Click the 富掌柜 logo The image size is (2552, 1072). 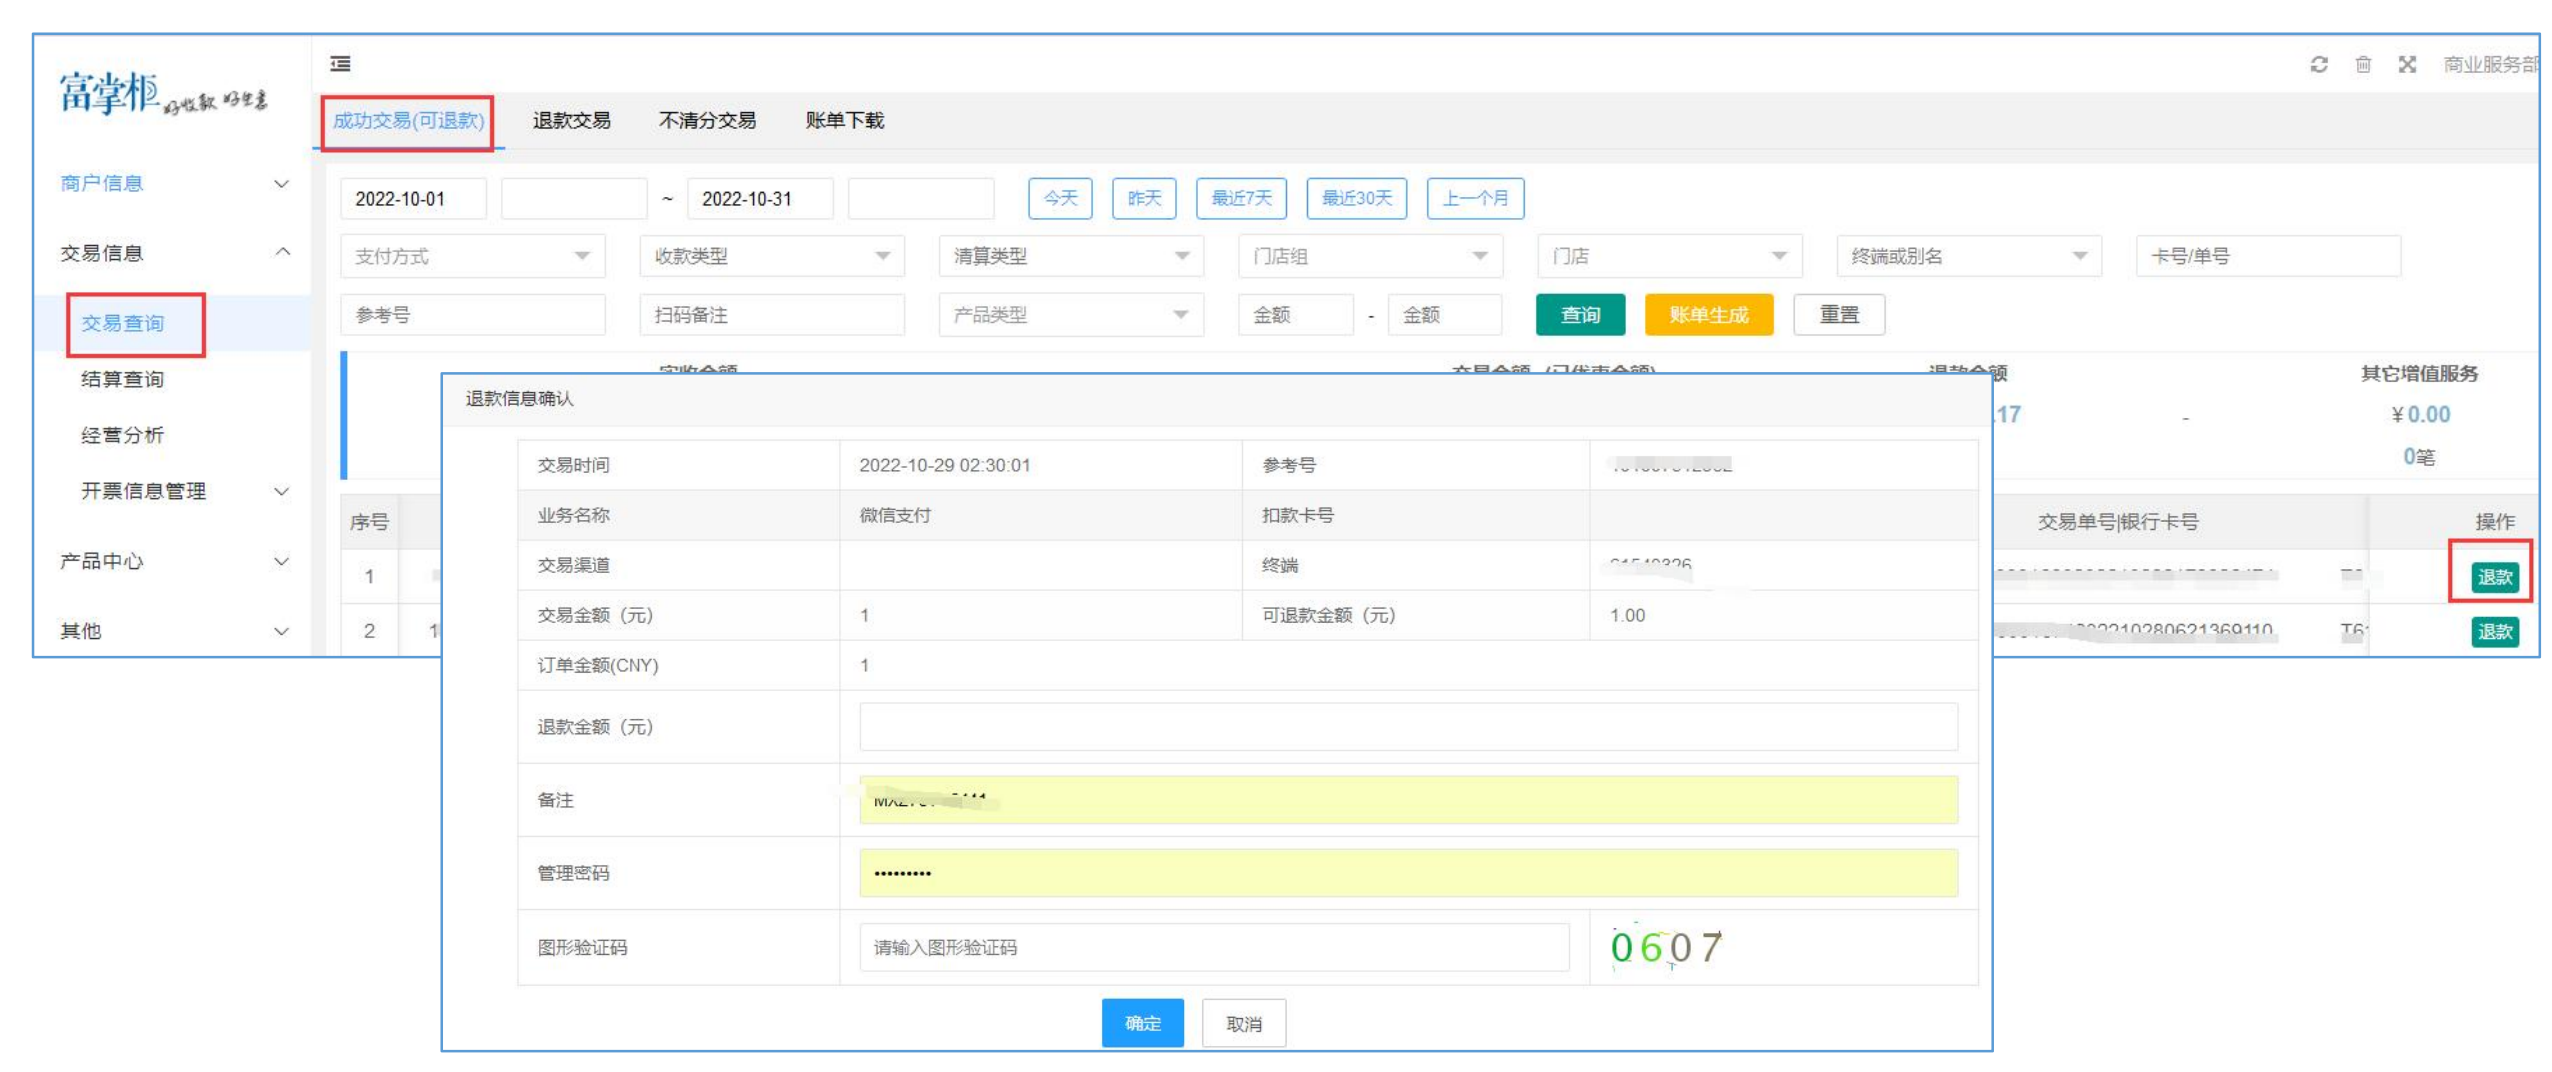162,93
